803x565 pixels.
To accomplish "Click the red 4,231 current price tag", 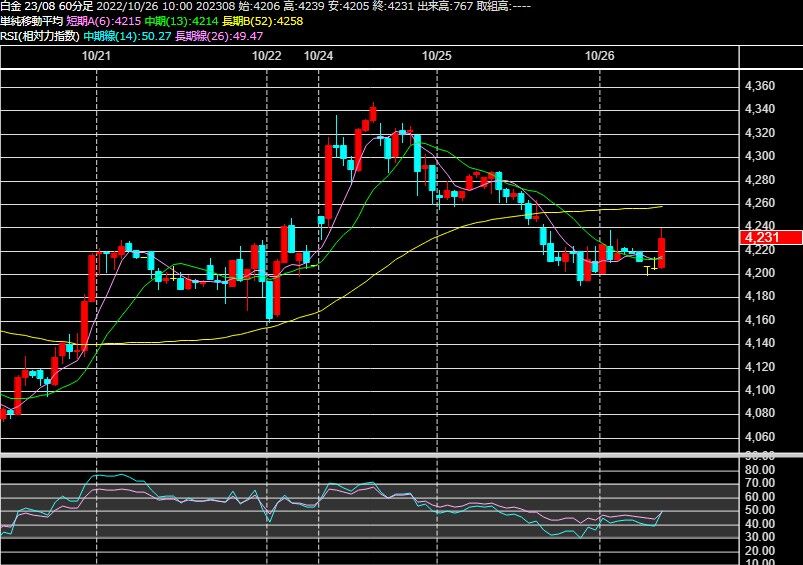I will pyautogui.click(x=771, y=237).
